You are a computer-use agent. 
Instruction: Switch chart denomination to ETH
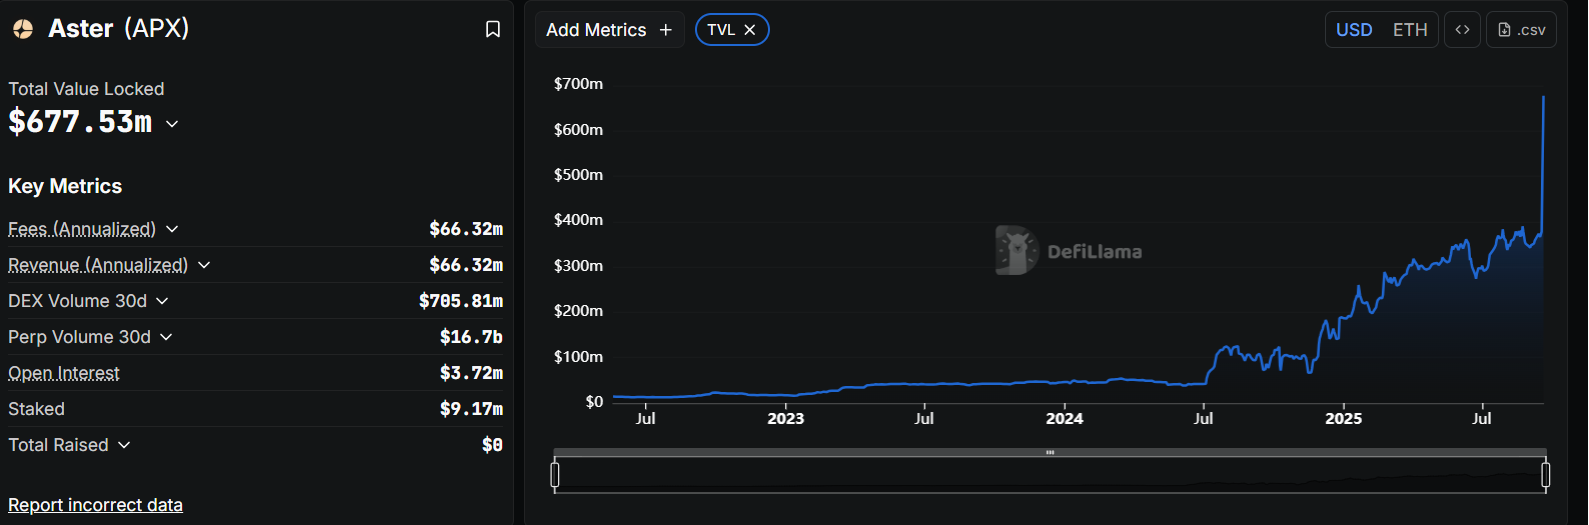[x=1410, y=30]
